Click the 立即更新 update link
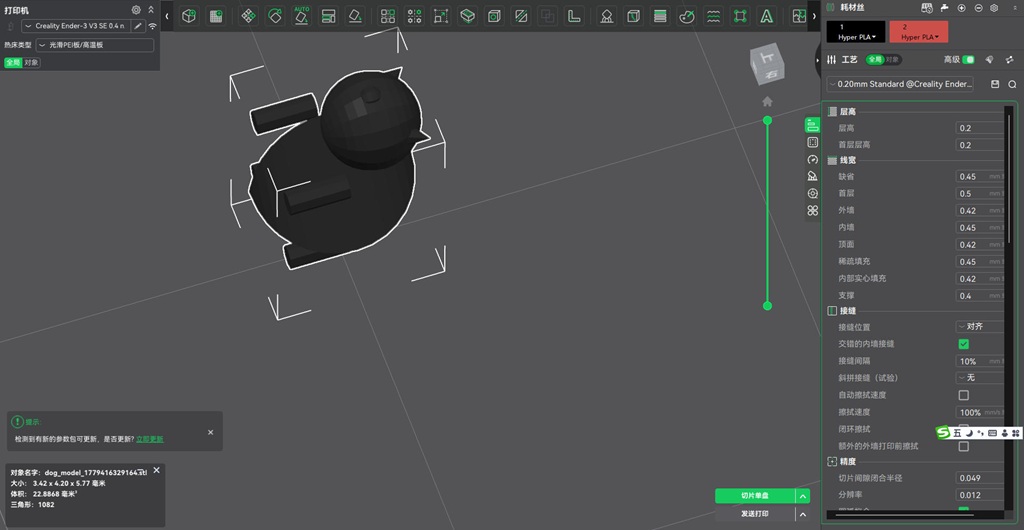The height and width of the screenshot is (530, 1024). coord(150,439)
